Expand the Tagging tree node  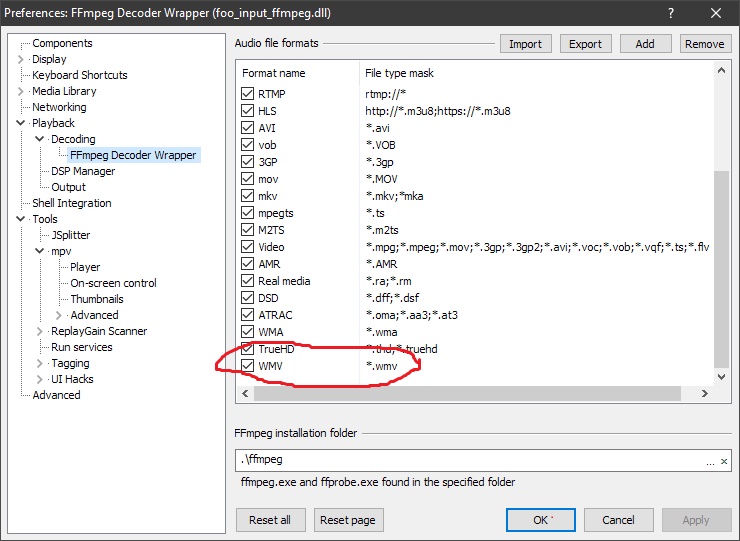click(40, 363)
